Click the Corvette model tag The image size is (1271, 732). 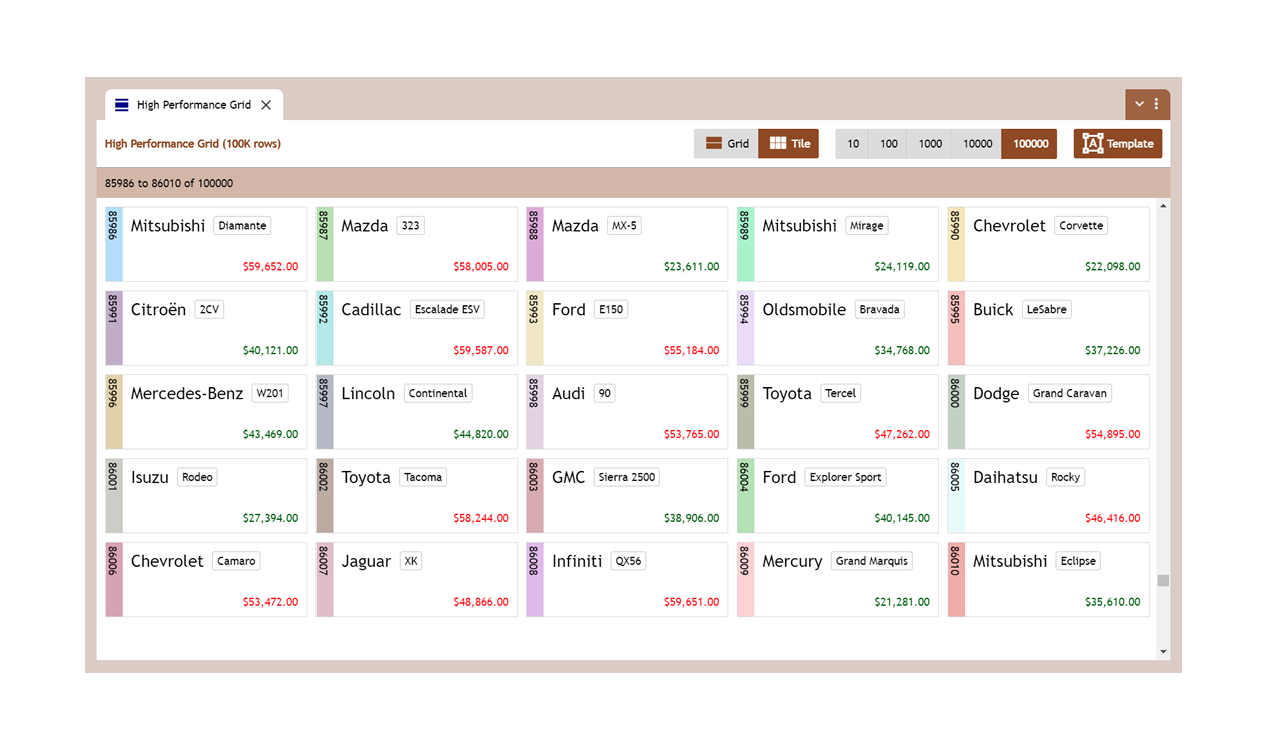(x=1082, y=226)
